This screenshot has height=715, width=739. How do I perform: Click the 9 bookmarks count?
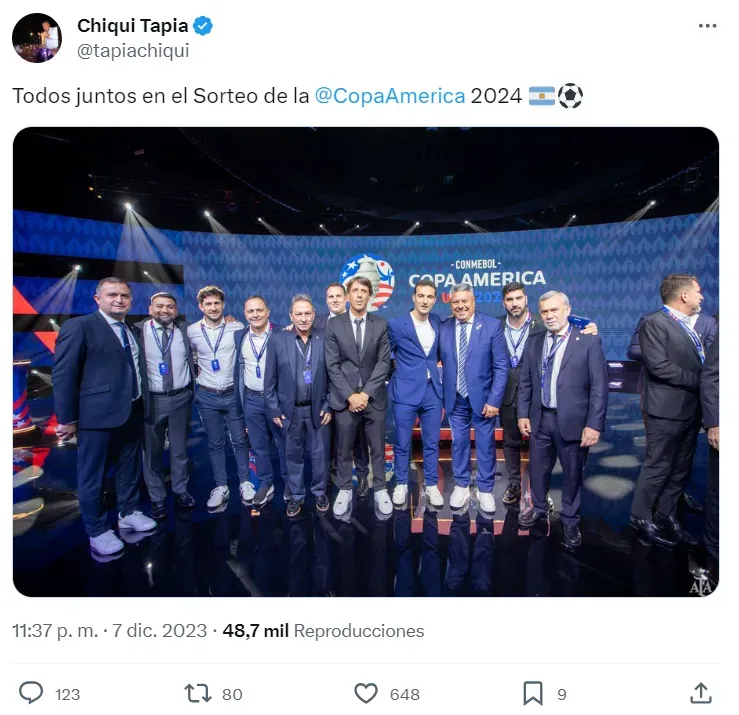[562, 694]
